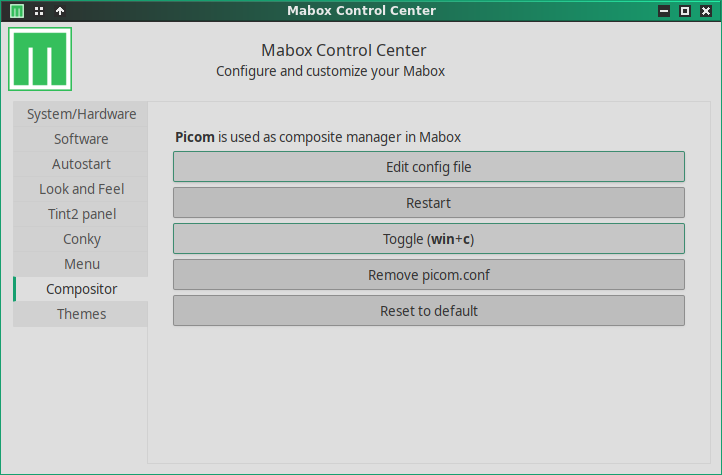Open the Themes tab

point(81,314)
